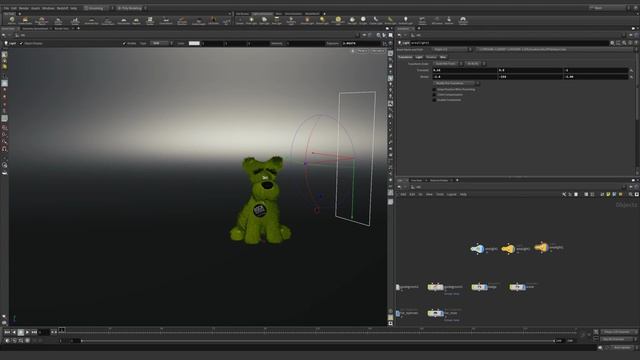Screen dimensions: 640x360
Task: Switch to the Render View pane tab
Action: pyautogui.click(x=61, y=29)
